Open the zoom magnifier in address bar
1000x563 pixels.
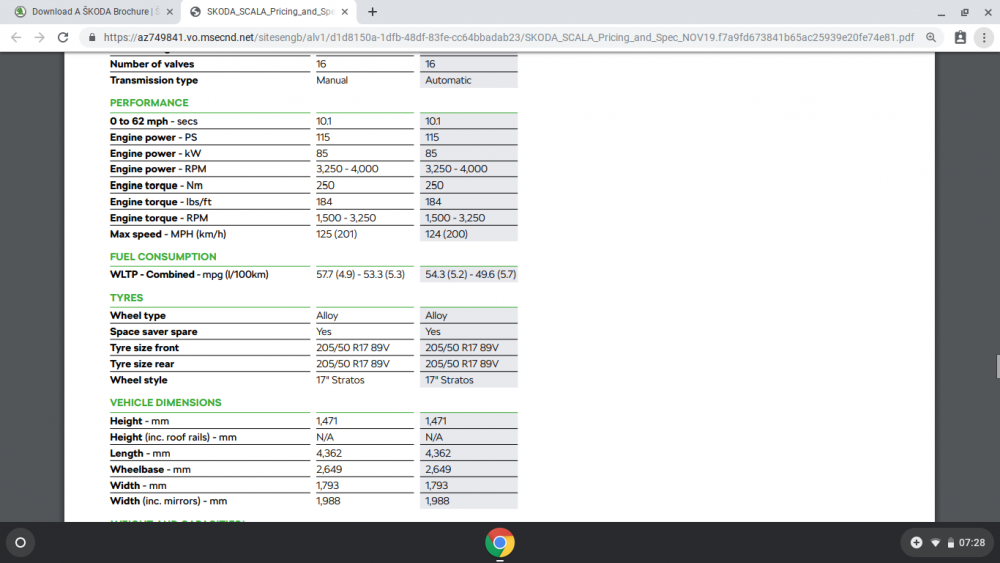(931, 38)
